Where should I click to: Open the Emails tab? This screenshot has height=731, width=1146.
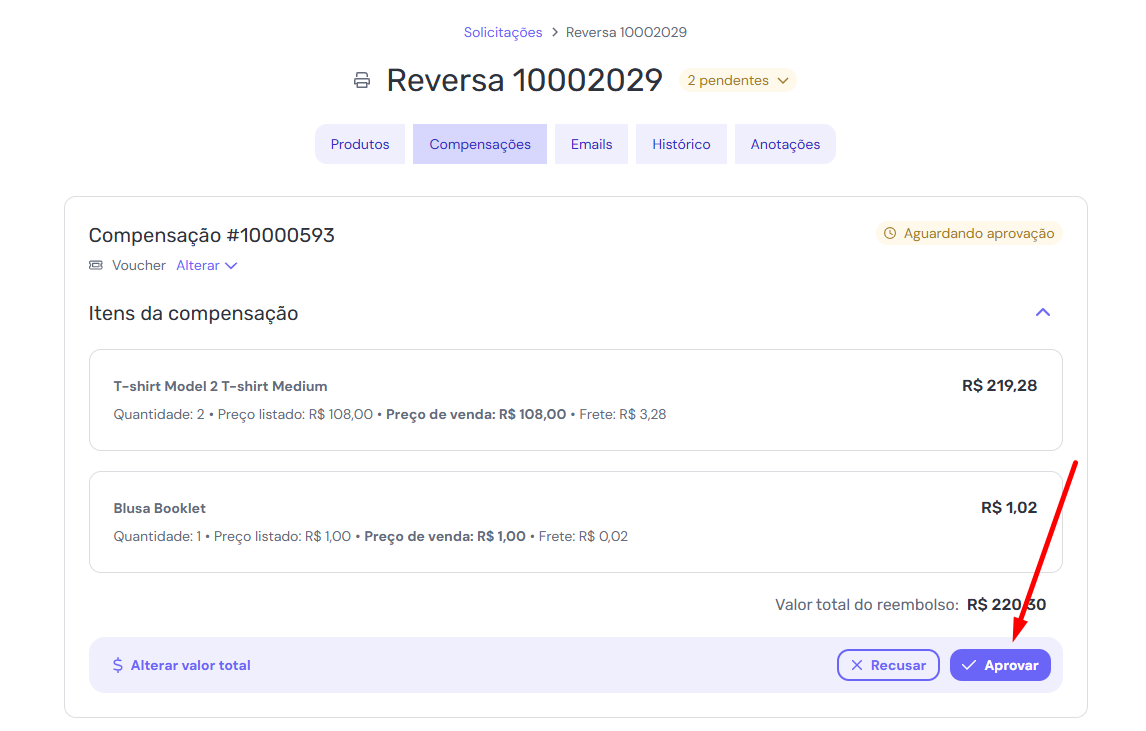click(591, 144)
